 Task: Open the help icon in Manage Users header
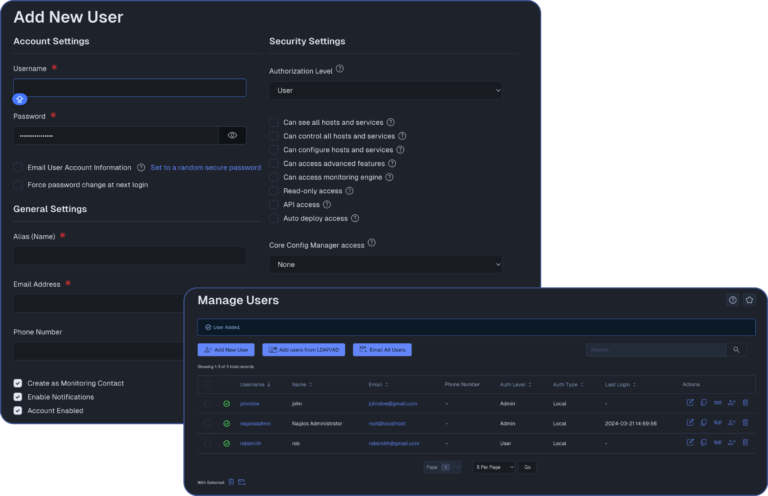pyautogui.click(x=733, y=300)
